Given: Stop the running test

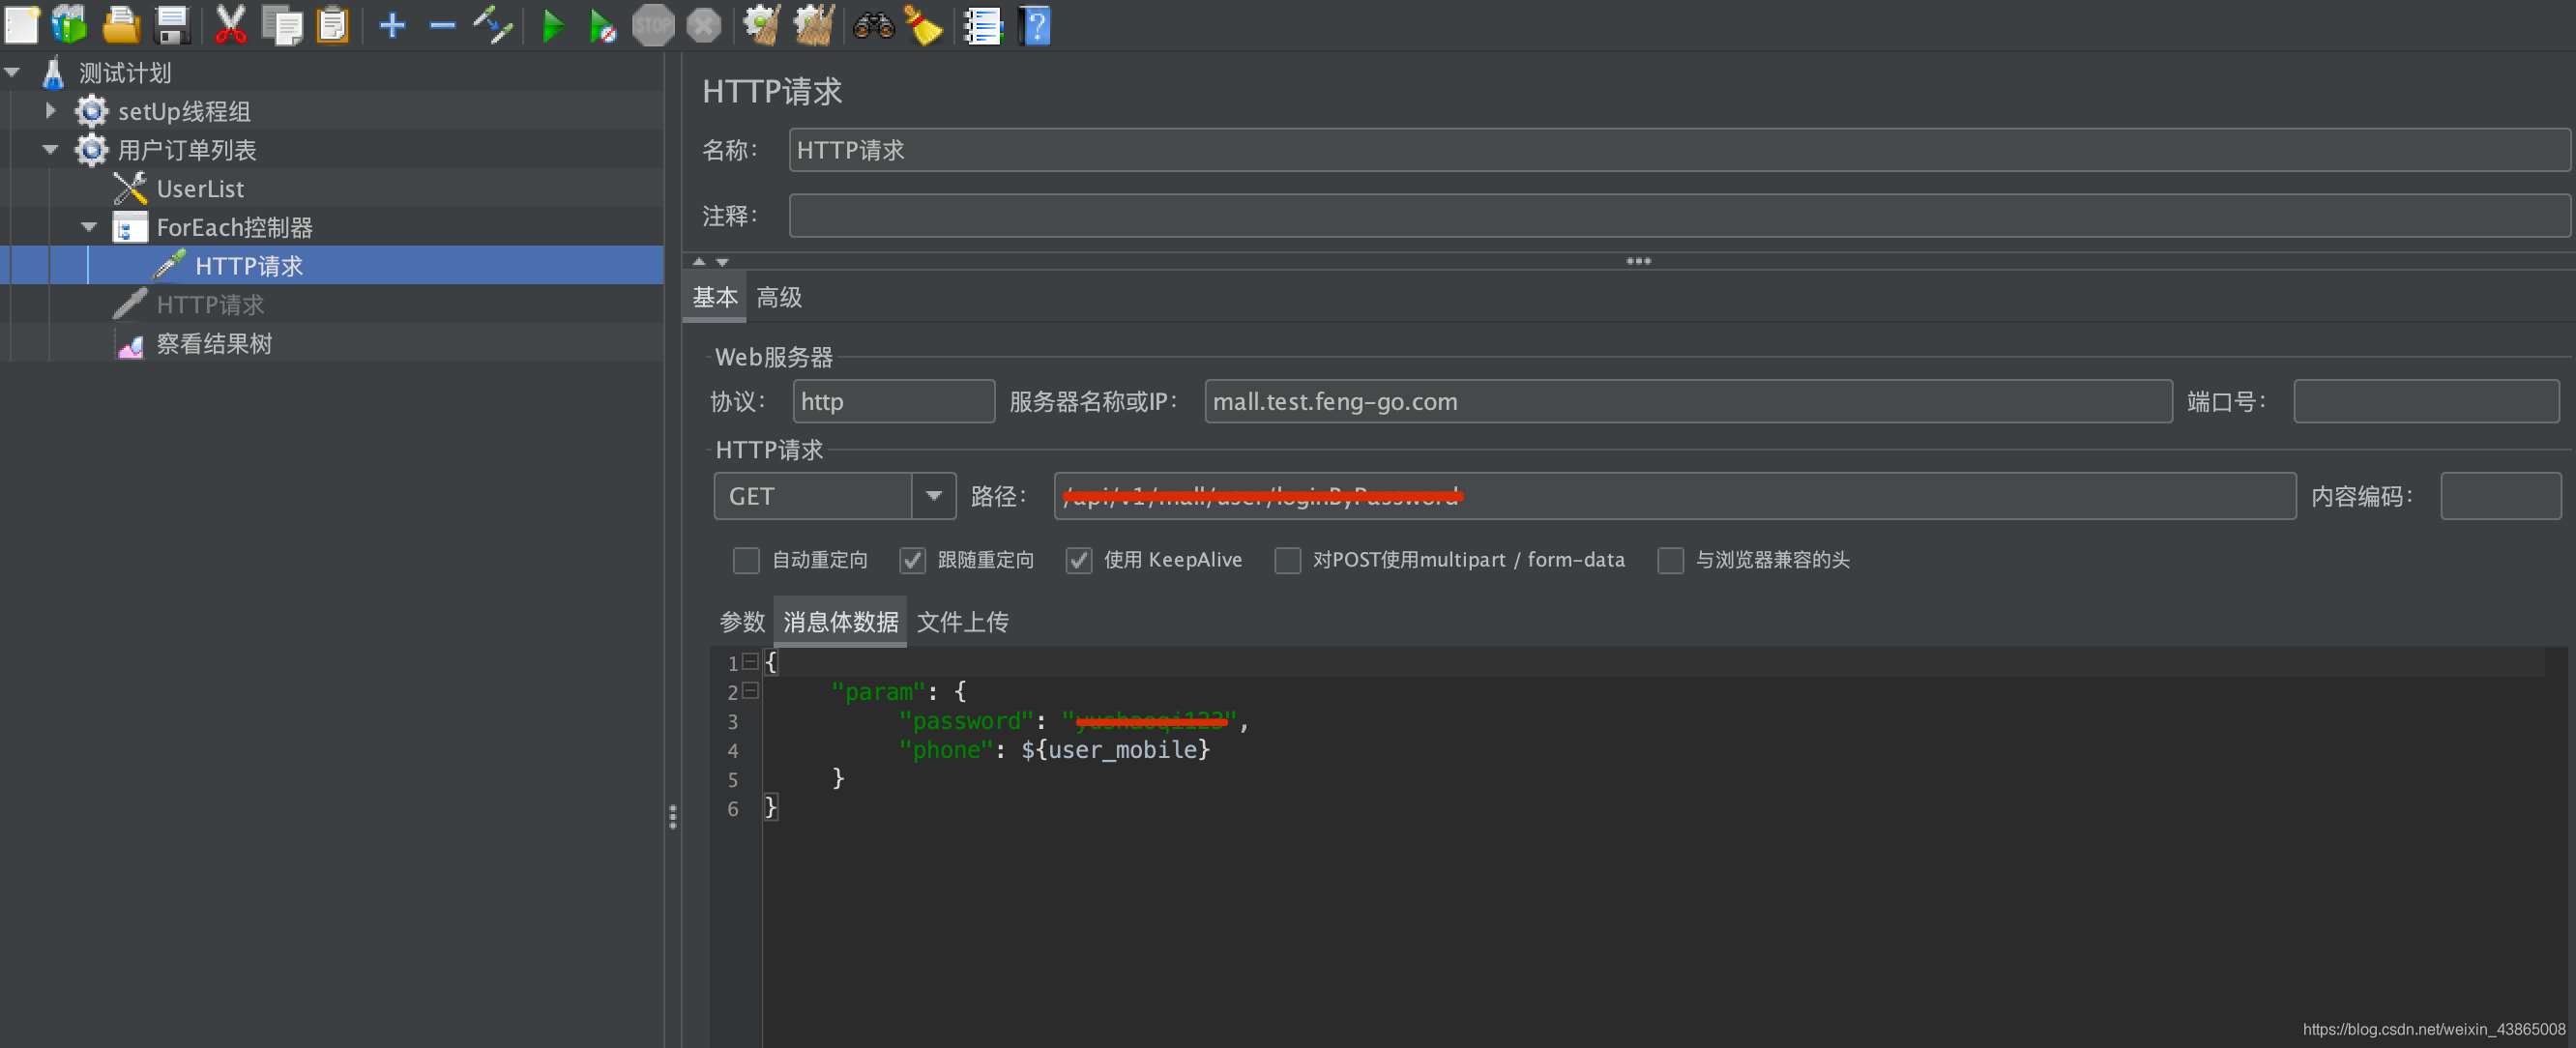Looking at the screenshot, I should pos(653,25).
